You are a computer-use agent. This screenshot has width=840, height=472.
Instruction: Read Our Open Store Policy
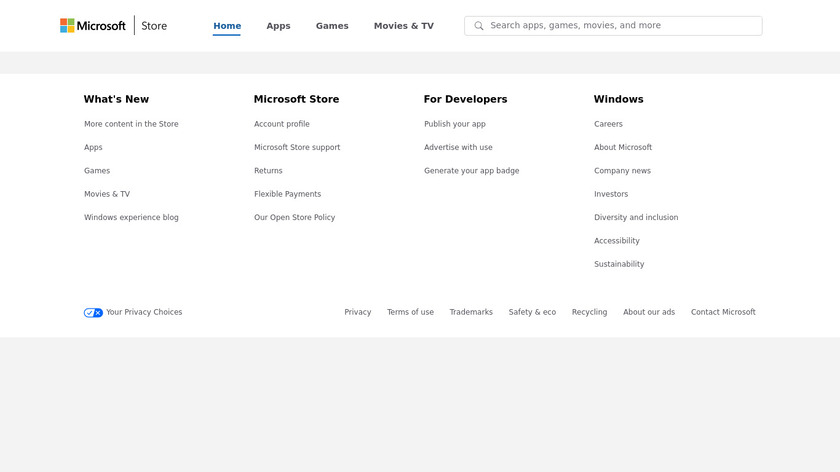(295, 218)
